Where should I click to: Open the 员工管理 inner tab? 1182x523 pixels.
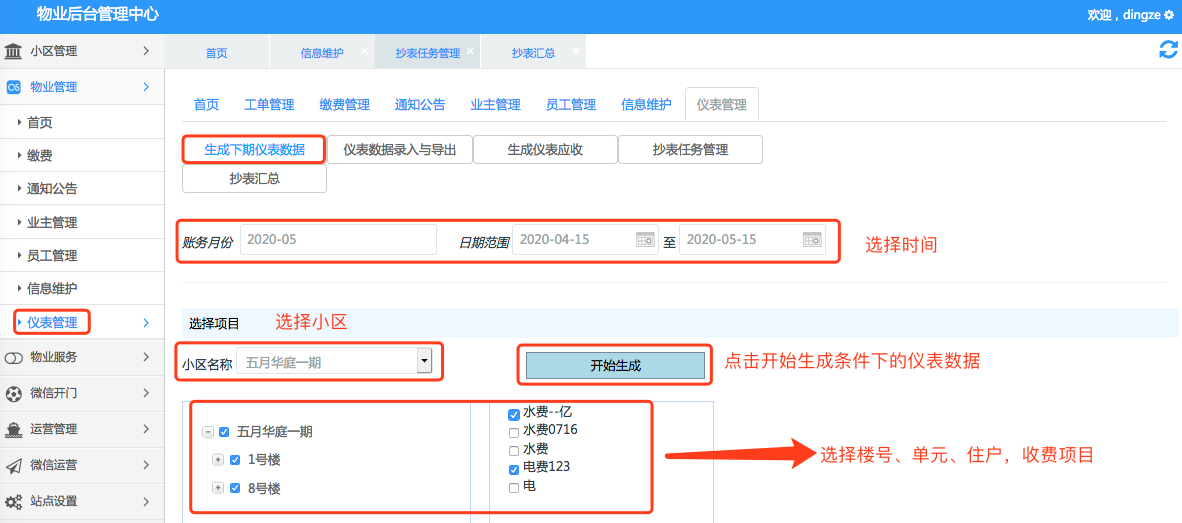point(571,105)
